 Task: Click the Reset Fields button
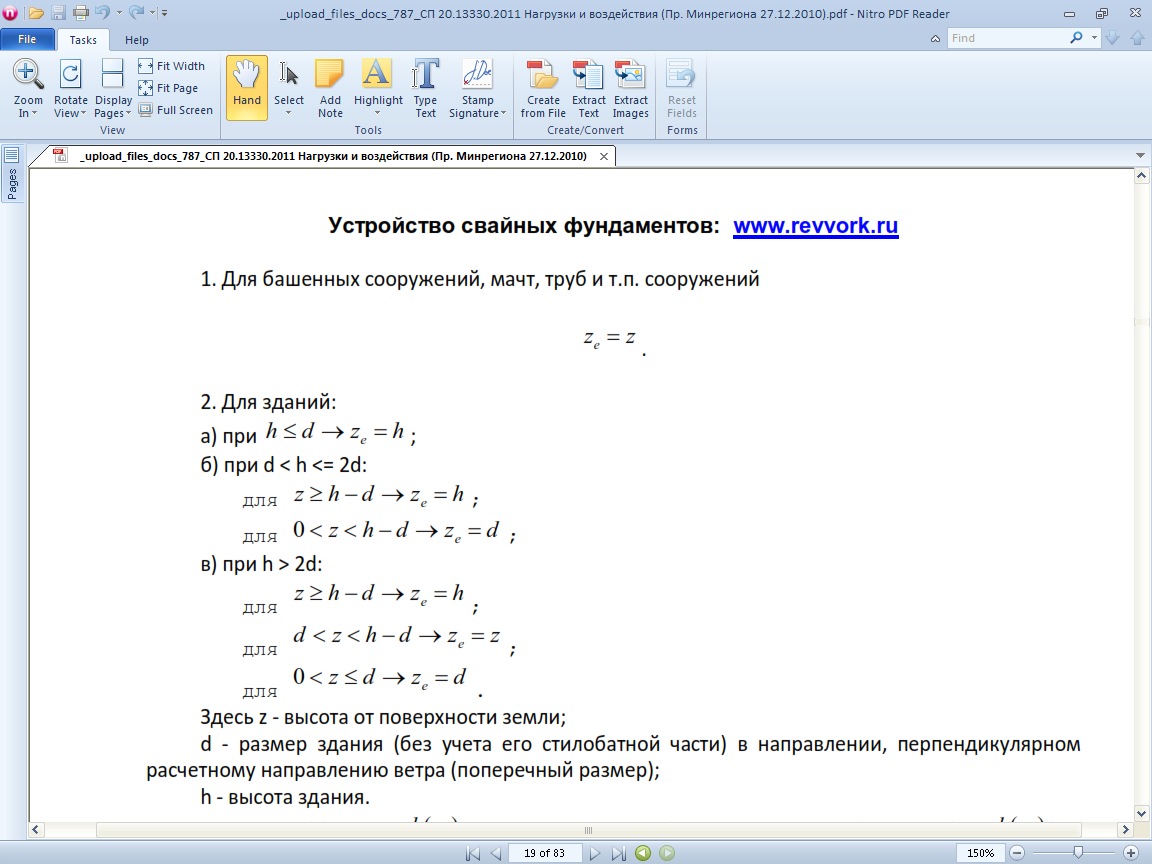pos(682,87)
